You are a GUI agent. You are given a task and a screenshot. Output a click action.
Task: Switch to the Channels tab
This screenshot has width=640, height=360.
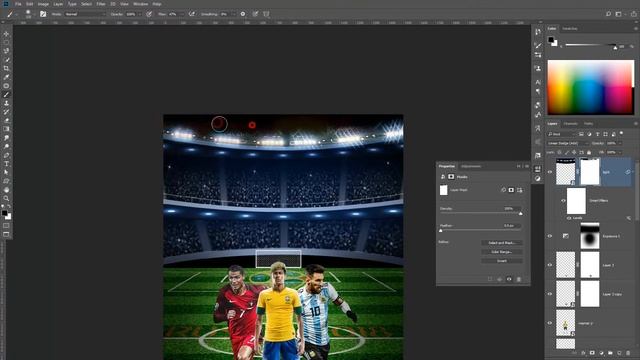(571, 123)
